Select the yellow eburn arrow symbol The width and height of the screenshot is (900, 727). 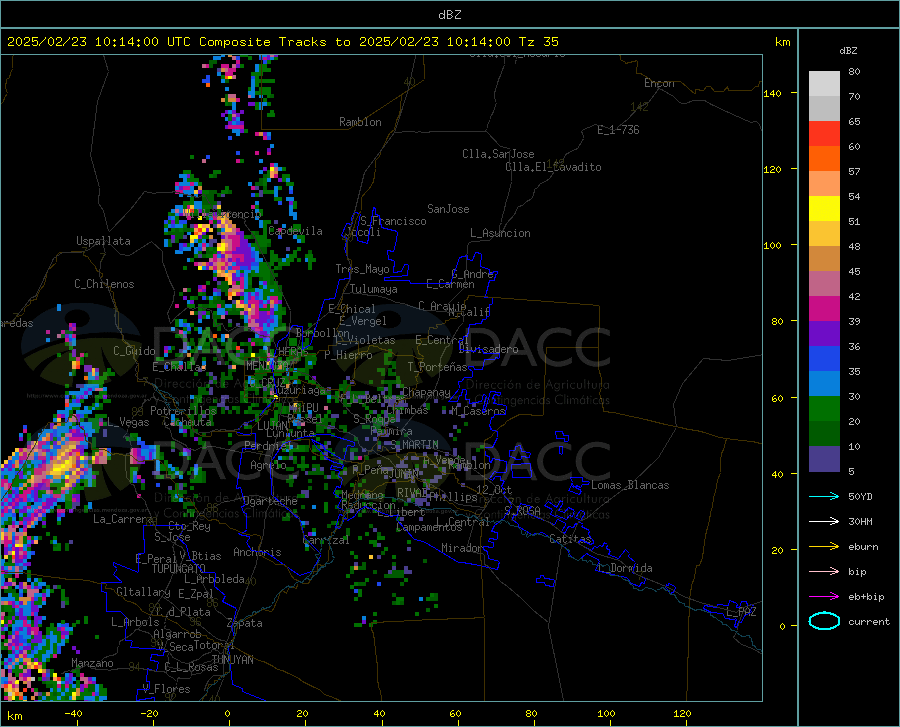click(x=824, y=546)
